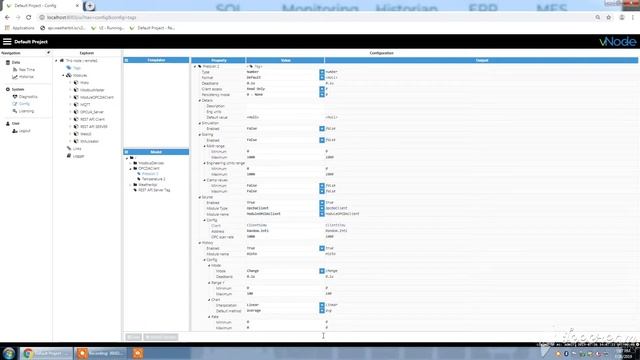Select Logger in the Explorer tree
This screenshot has width=640, height=360.
pyautogui.click(x=78, y=156)
